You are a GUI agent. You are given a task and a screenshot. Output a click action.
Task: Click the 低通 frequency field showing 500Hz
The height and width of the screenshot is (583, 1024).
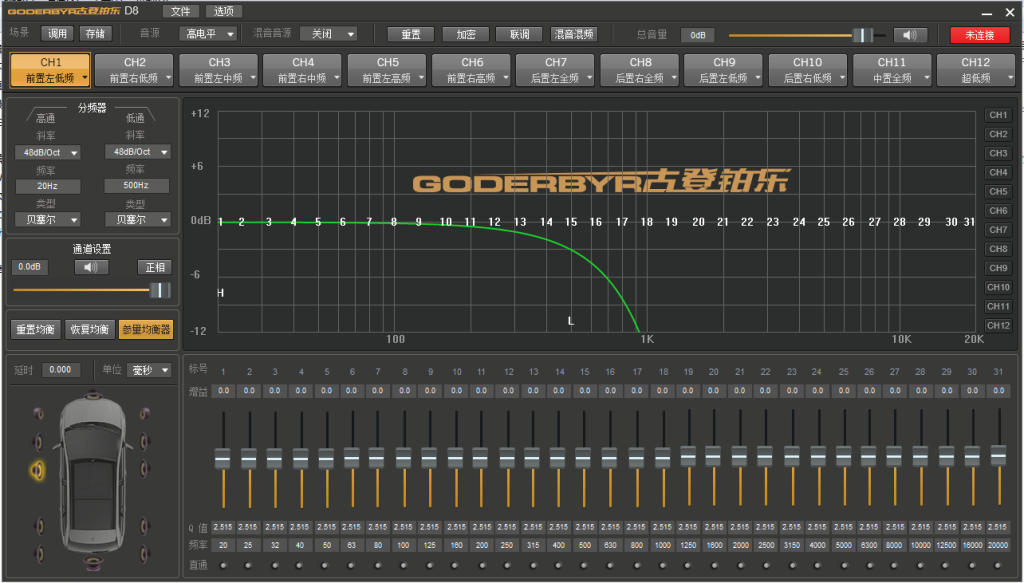[136, 185]
